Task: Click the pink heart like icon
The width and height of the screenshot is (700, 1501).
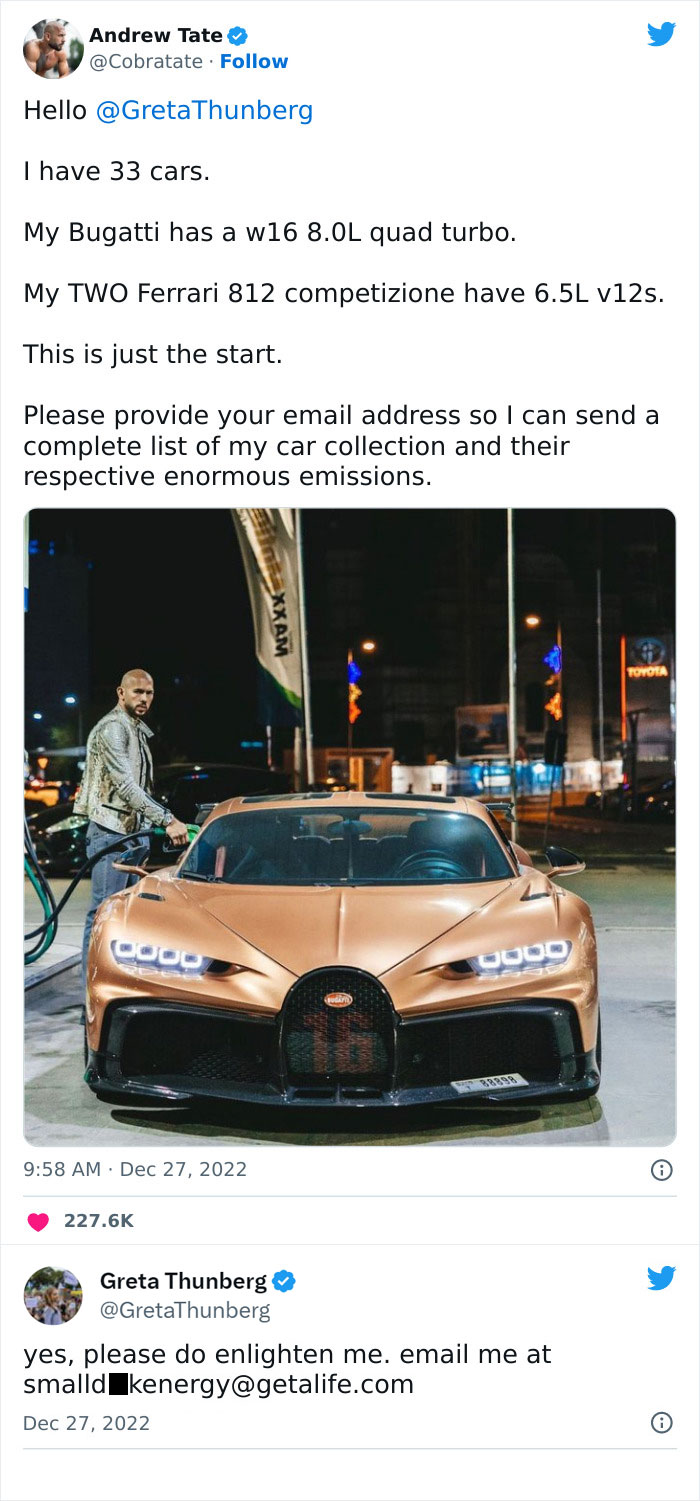Action: pos(38,1221)
